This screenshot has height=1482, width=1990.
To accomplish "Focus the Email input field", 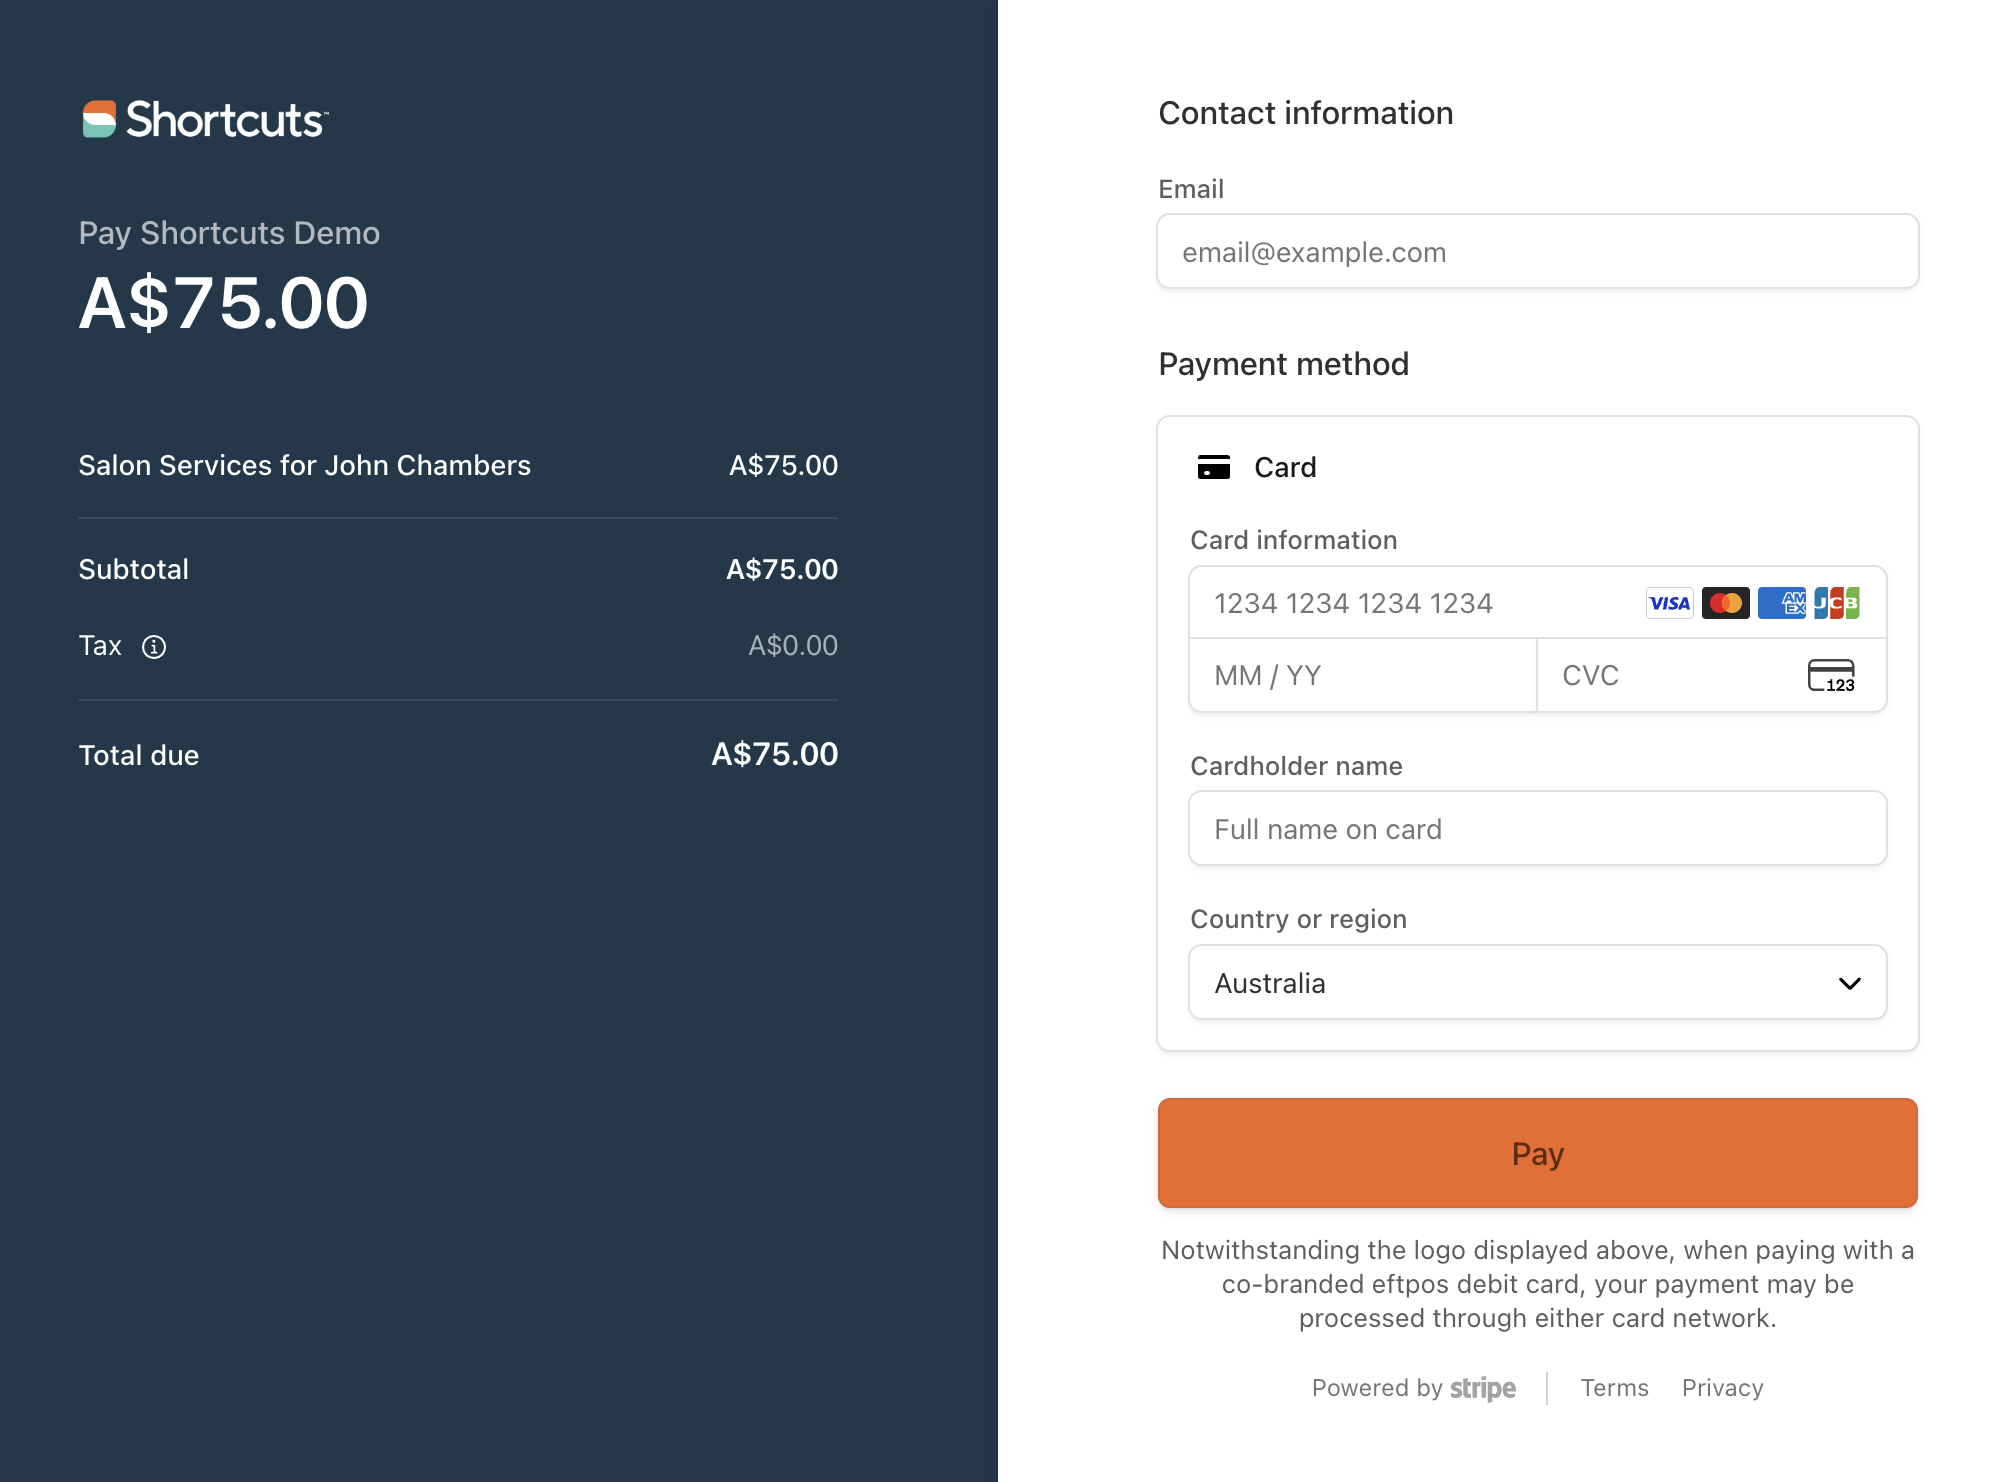I will pos(1537,252).
